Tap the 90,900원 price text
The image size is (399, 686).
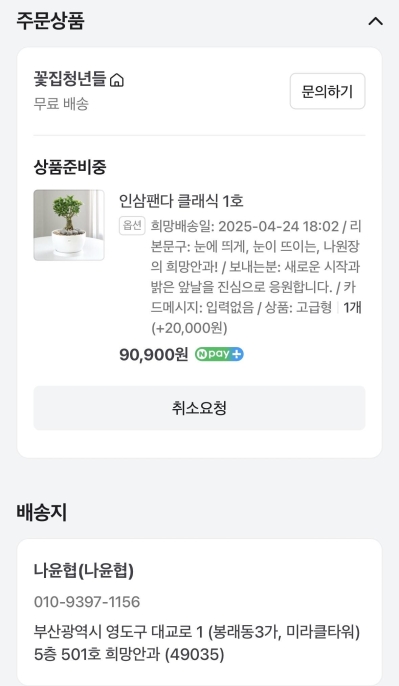point(154,354)
